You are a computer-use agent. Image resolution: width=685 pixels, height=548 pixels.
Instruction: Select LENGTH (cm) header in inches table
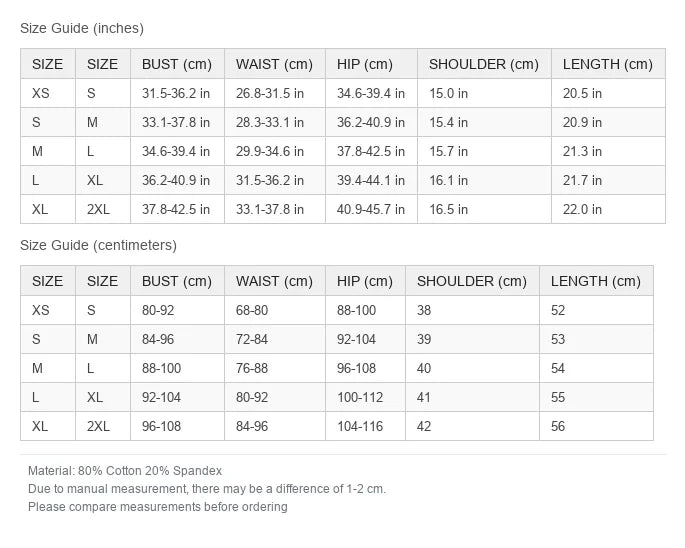point(608,64)
